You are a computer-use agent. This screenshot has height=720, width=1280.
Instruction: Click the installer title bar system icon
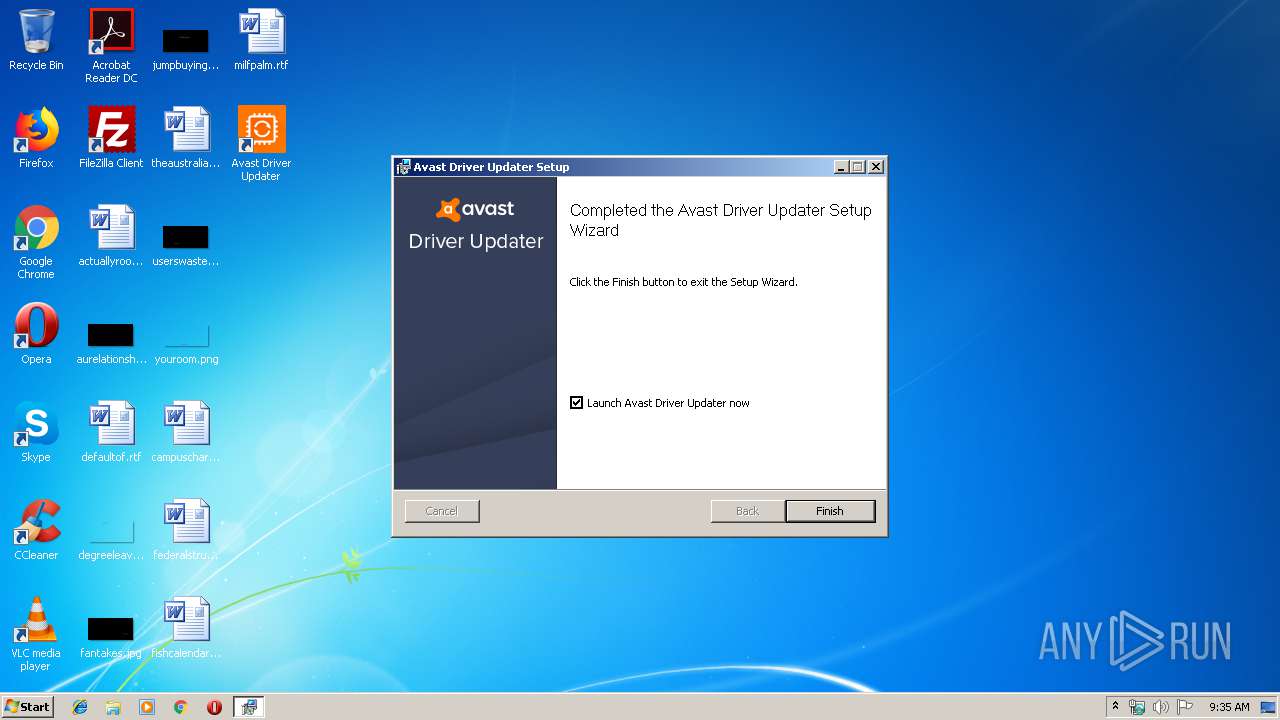click(403, 167)
